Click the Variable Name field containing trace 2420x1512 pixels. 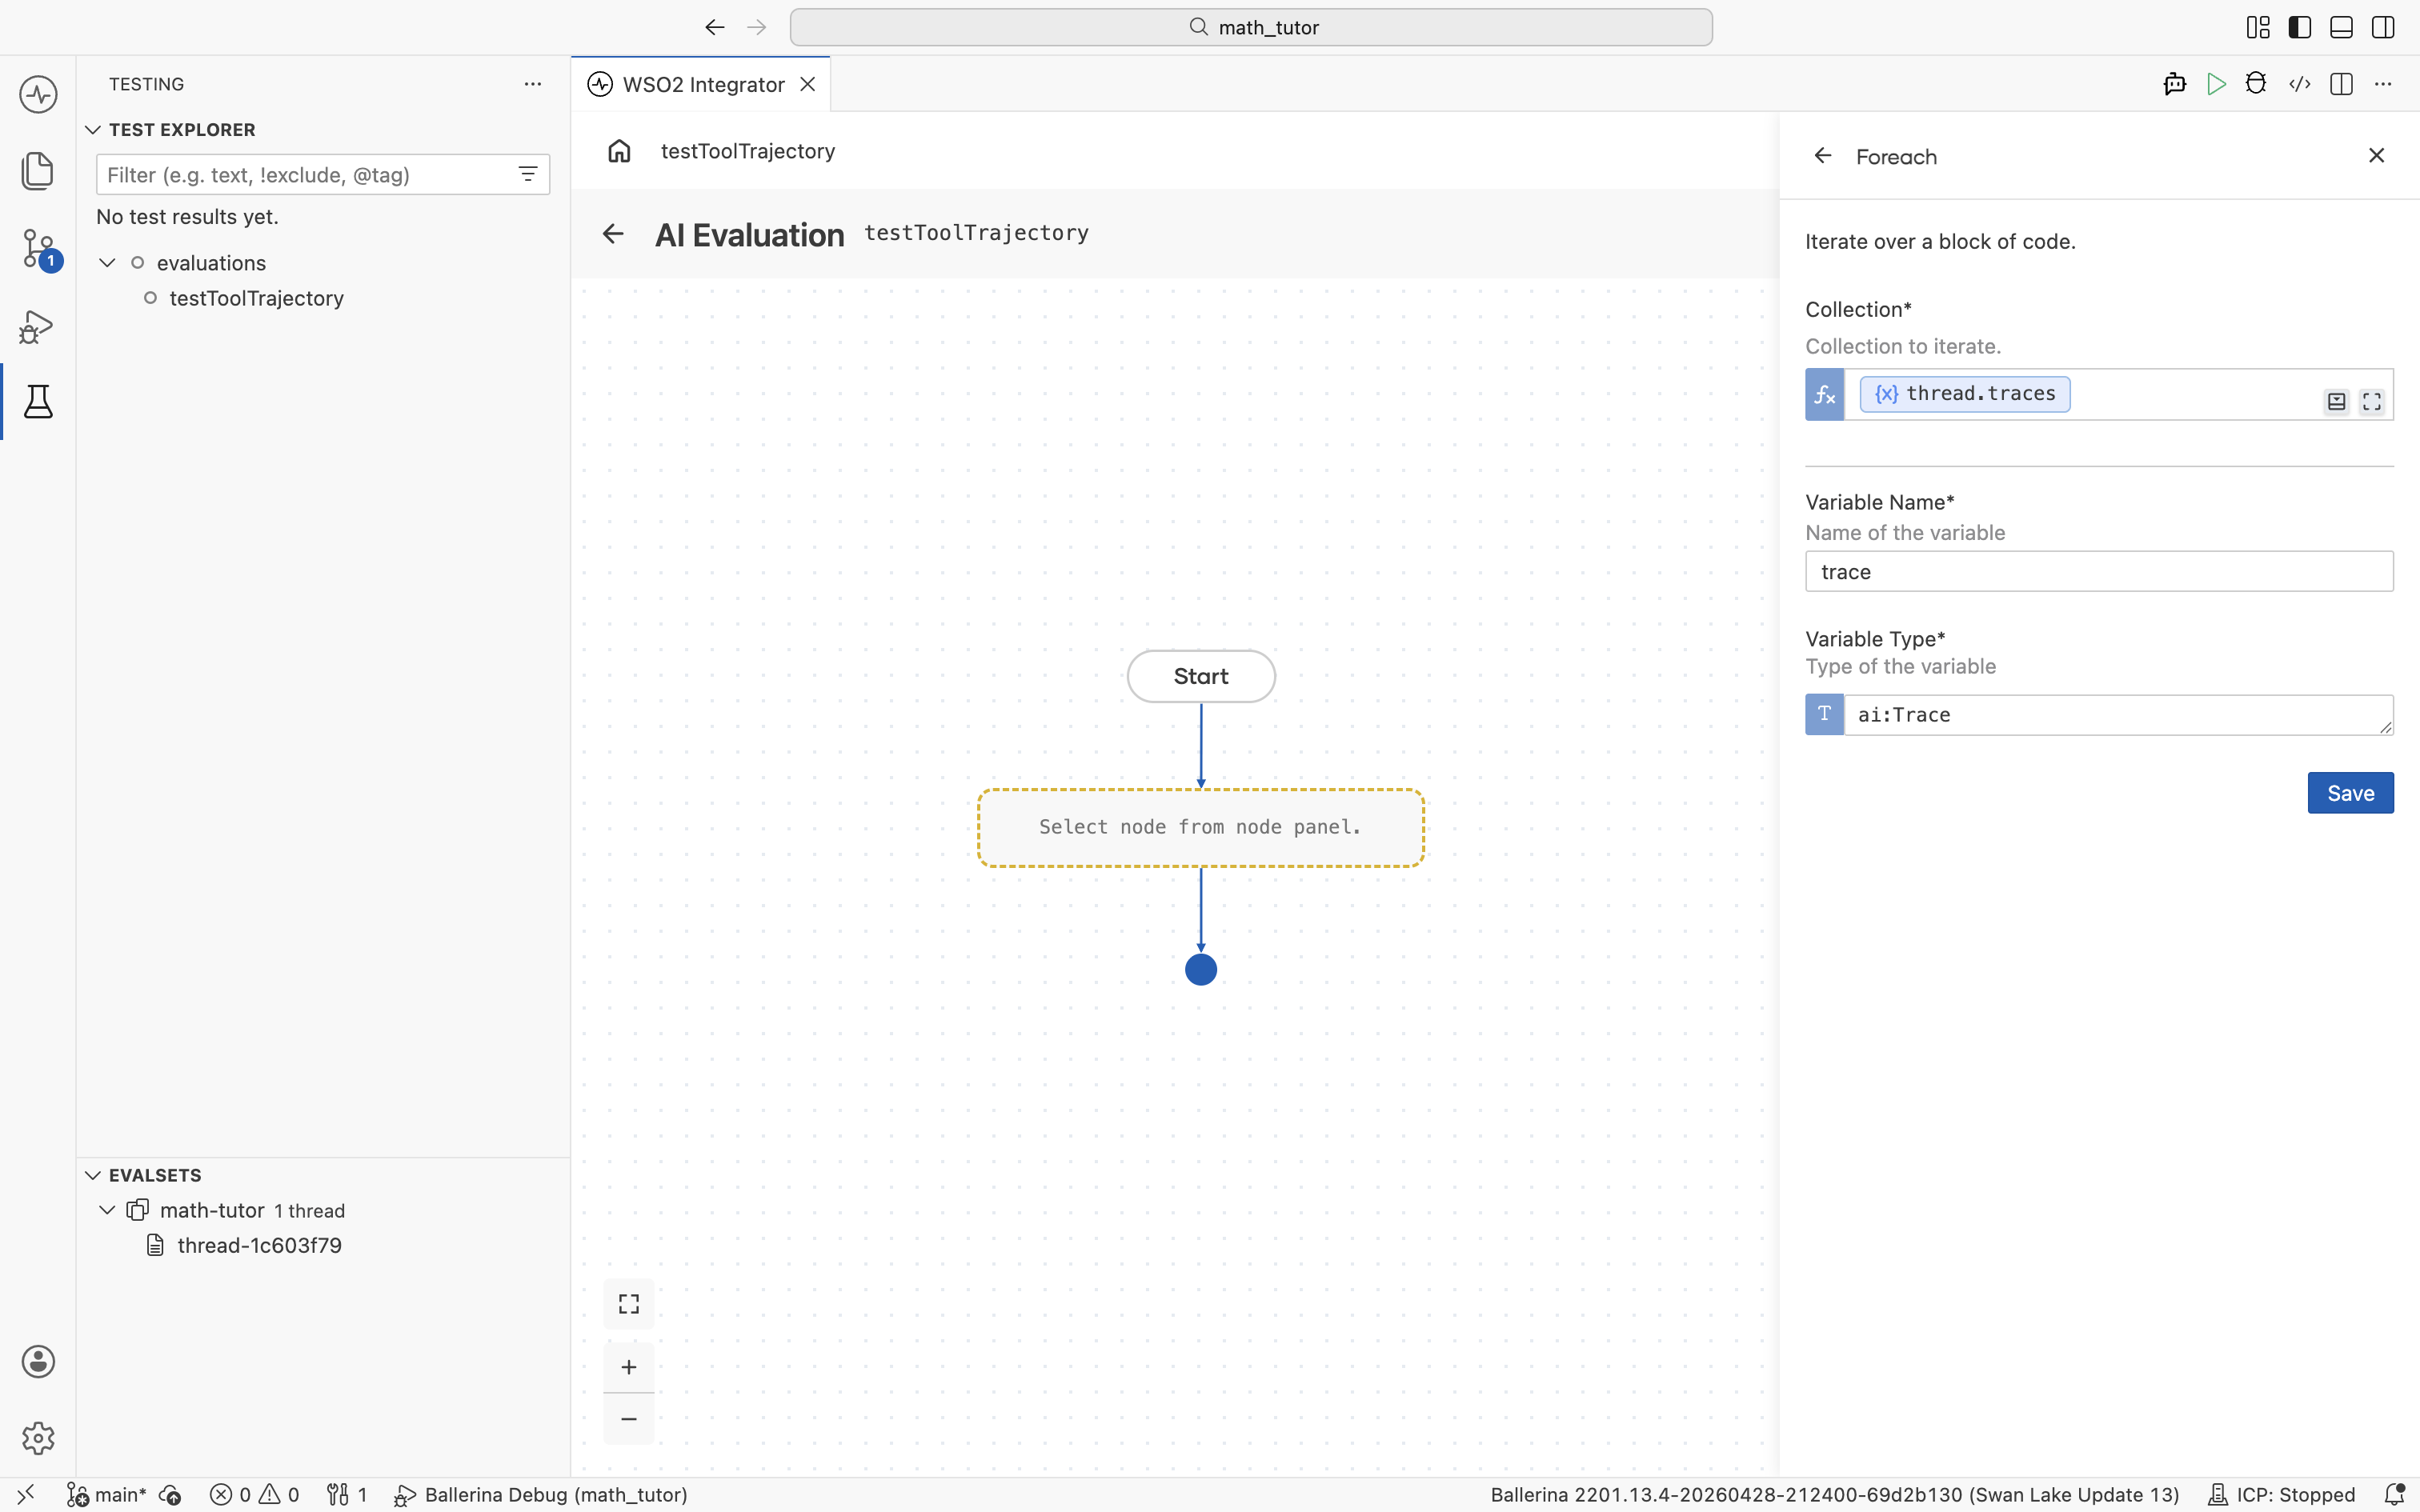tap(2099, 571)
